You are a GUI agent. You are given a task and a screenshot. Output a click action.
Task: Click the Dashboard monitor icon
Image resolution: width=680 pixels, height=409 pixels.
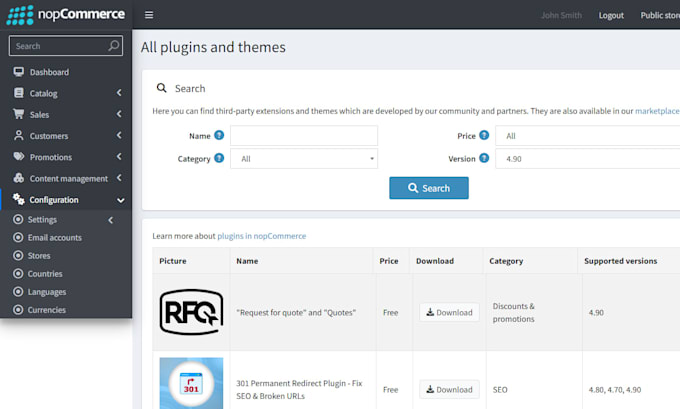pyautogui.click(x=18, y=72)
